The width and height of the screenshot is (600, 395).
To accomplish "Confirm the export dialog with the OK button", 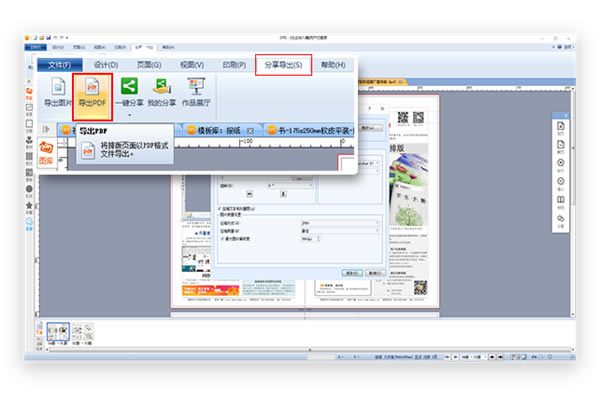I will click(x=352, y=273).
